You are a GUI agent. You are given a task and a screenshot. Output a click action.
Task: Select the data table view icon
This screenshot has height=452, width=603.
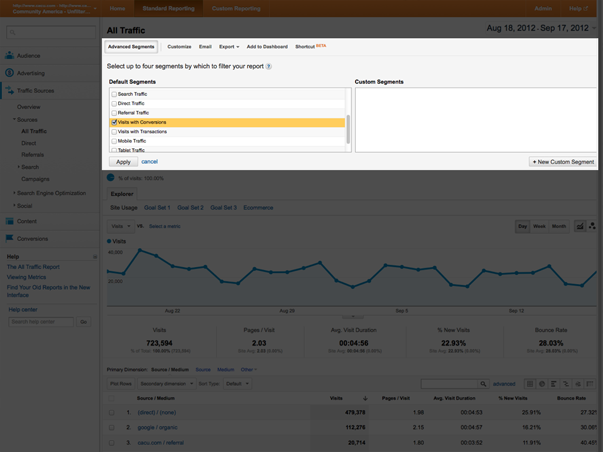click(x=530, y=384)
